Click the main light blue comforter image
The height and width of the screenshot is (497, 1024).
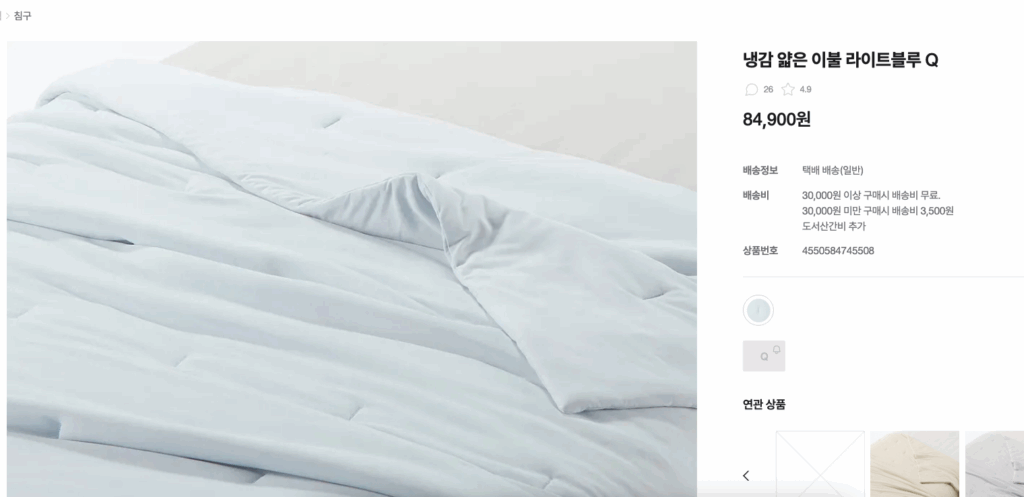[351, 269]
